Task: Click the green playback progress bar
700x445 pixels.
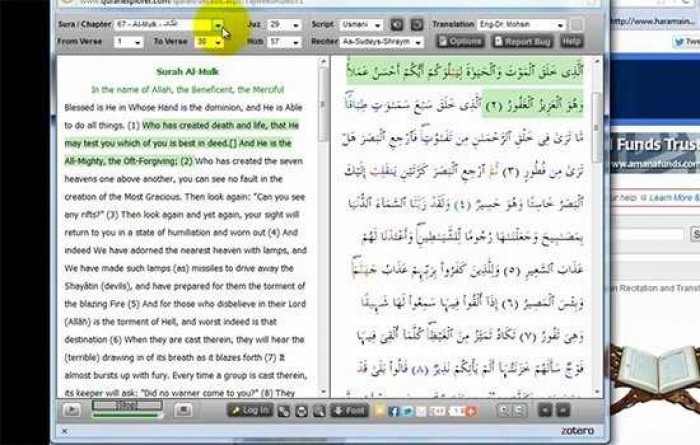Action: pos(127,415)
